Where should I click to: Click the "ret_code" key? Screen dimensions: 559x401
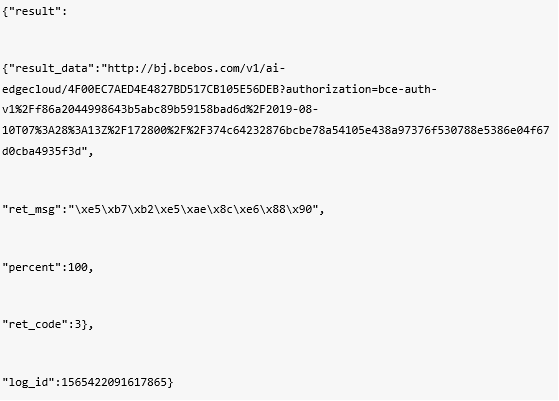click(x=35, y=324)
